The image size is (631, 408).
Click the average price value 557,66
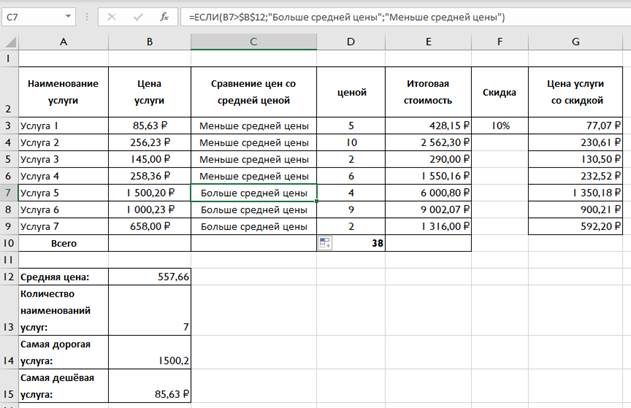click(150, 275)
